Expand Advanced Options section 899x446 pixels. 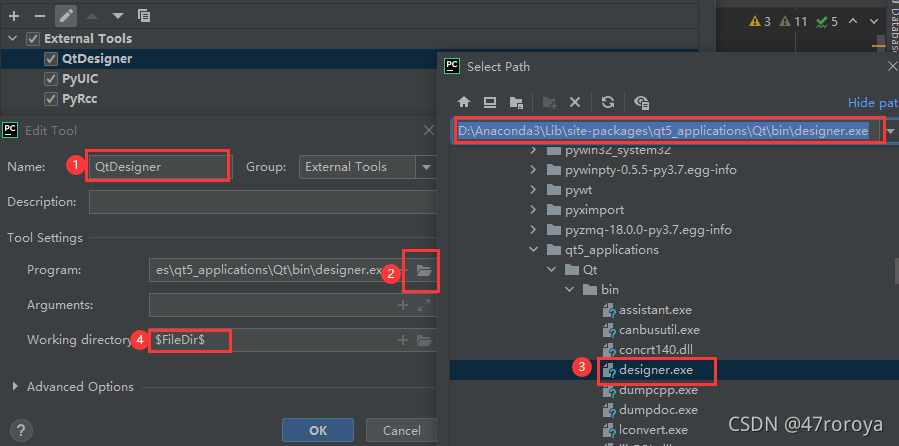15,387
